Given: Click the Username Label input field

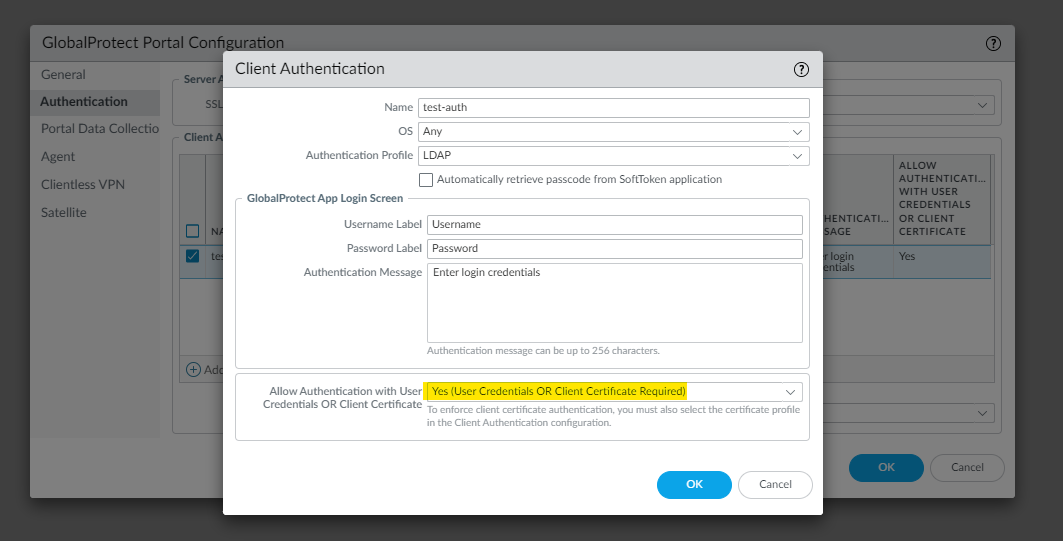Looking at the screenshot, I should click(614, 225).
